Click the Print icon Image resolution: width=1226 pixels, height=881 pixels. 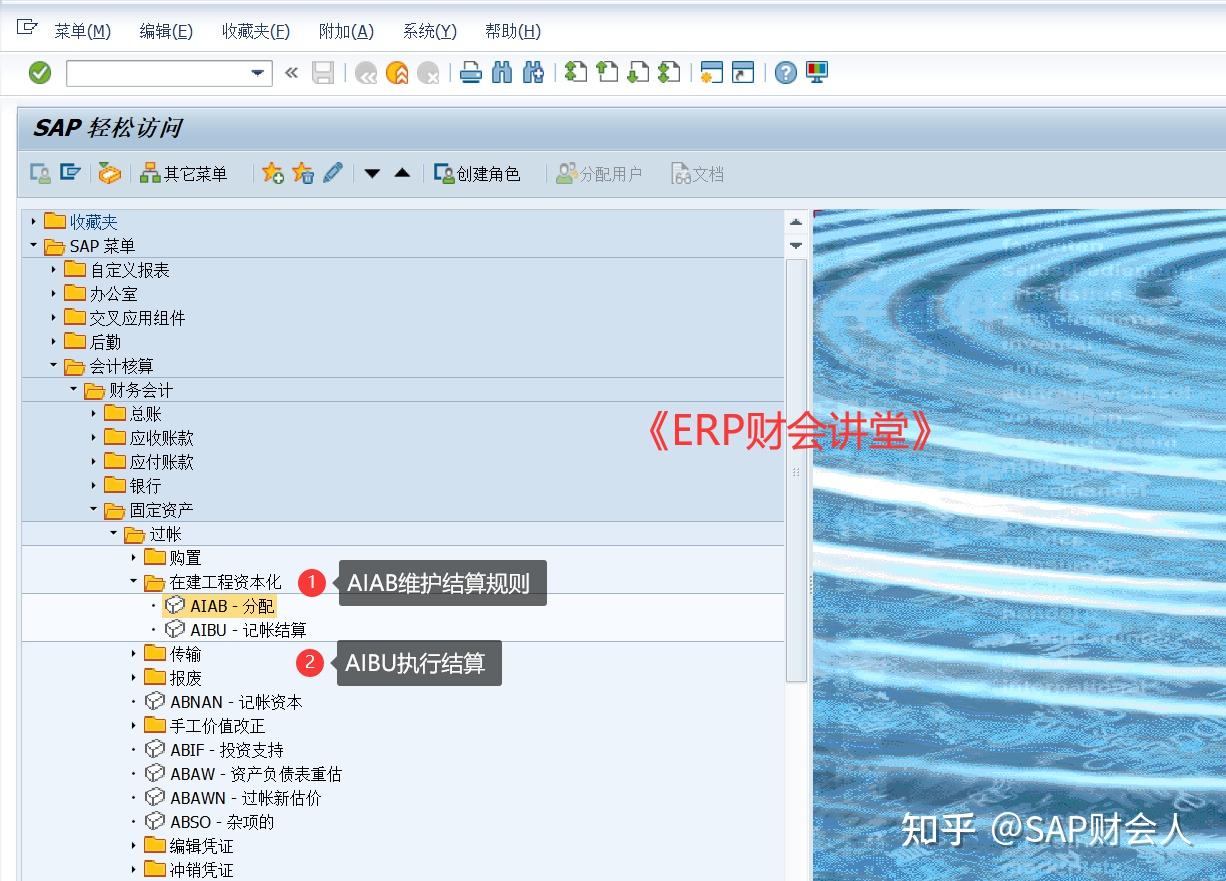click(470, 72)
